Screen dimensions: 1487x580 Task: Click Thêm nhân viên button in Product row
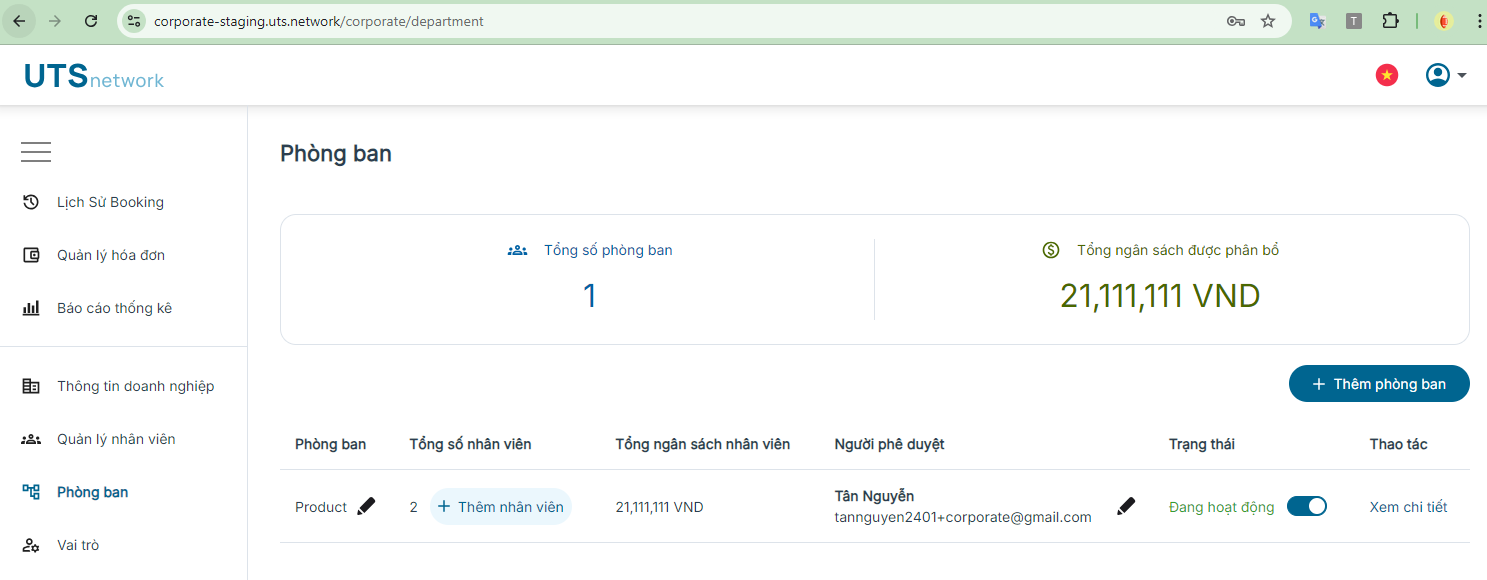[500, 507]
